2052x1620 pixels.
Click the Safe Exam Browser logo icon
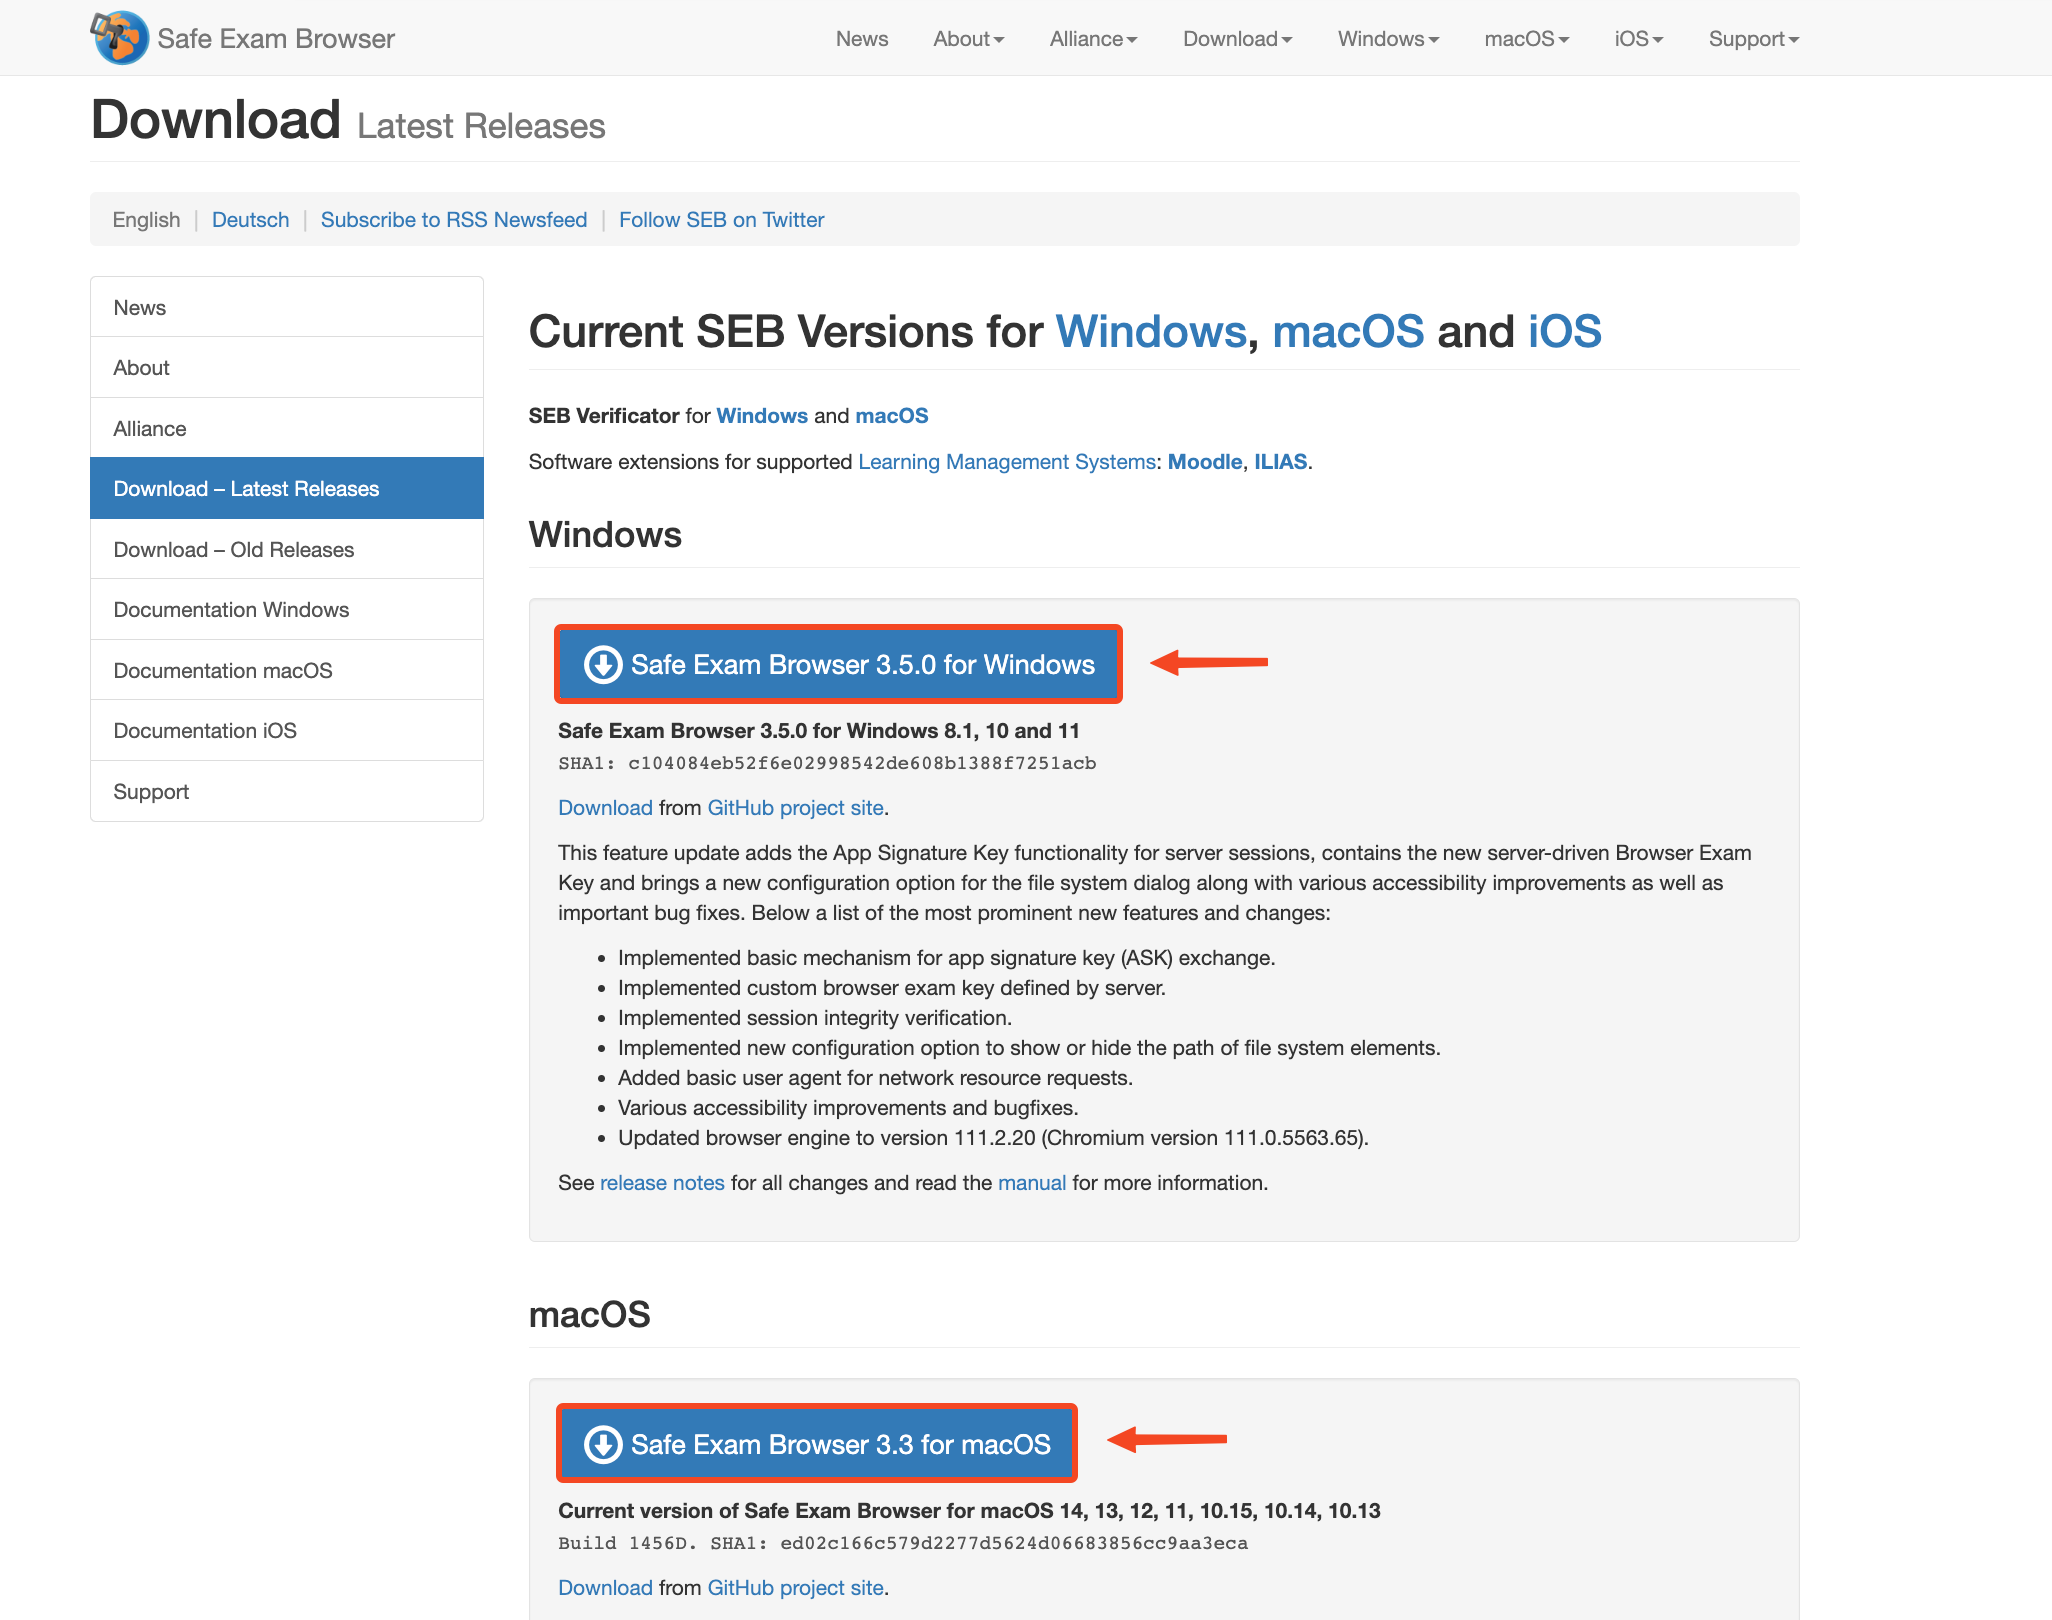pos(119,38)
